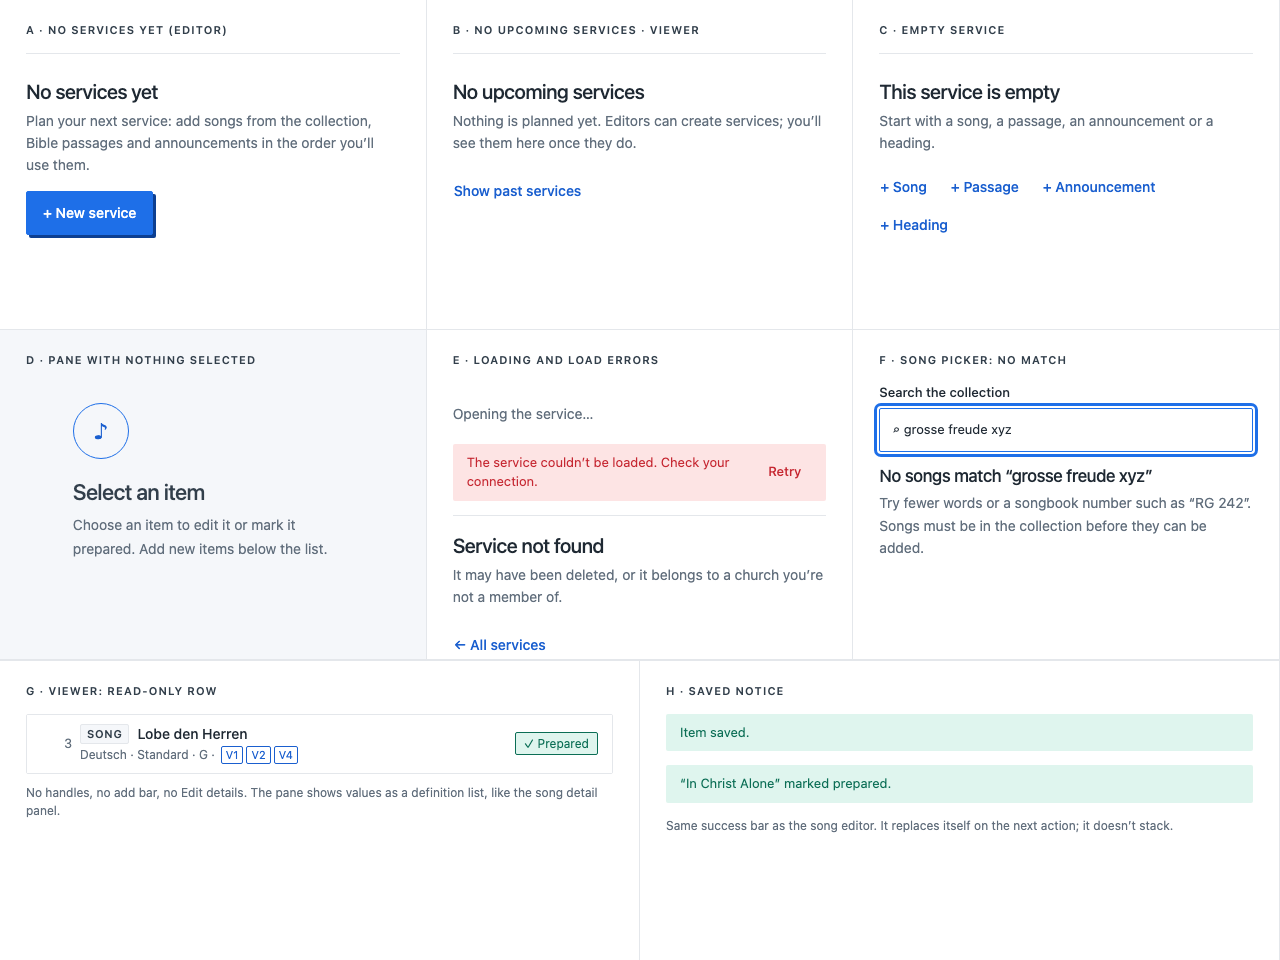Click the This service is empty heading
Screen dimensions: 1280x960
click(969, 92)
